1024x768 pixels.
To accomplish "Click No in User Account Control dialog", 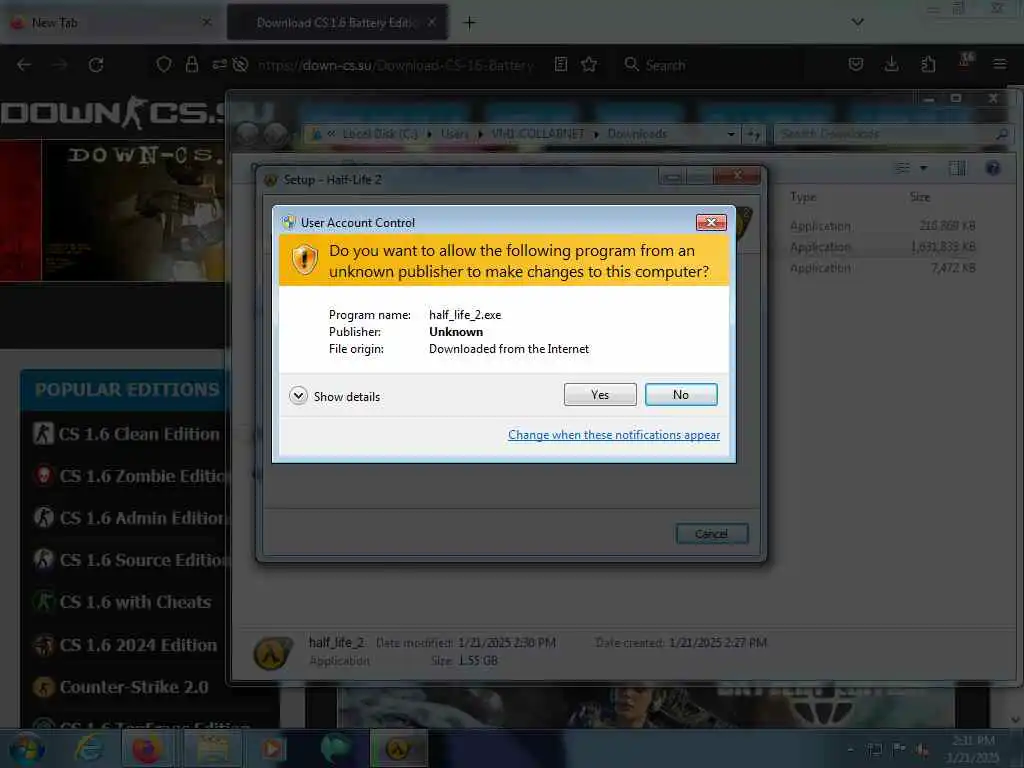I will 680,394.
